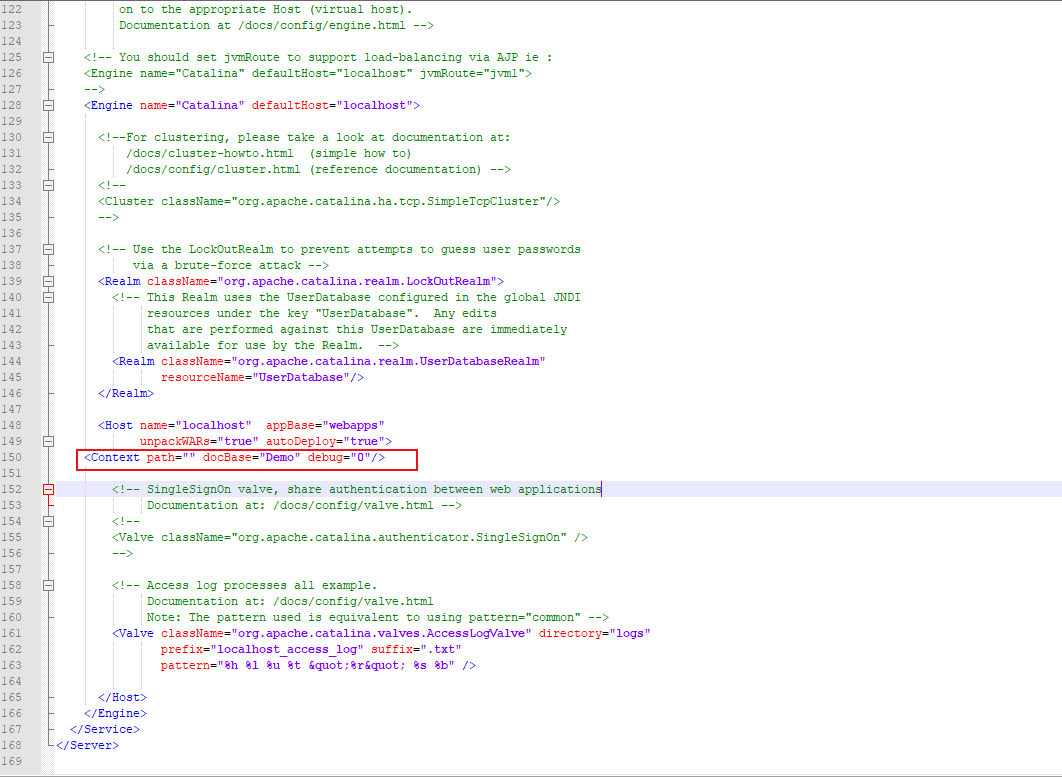The width and height of the screenshot is (1062, 777).
Task: Collapse the Realm LockOutRealm element fold
Action: (x=47, y=281)
